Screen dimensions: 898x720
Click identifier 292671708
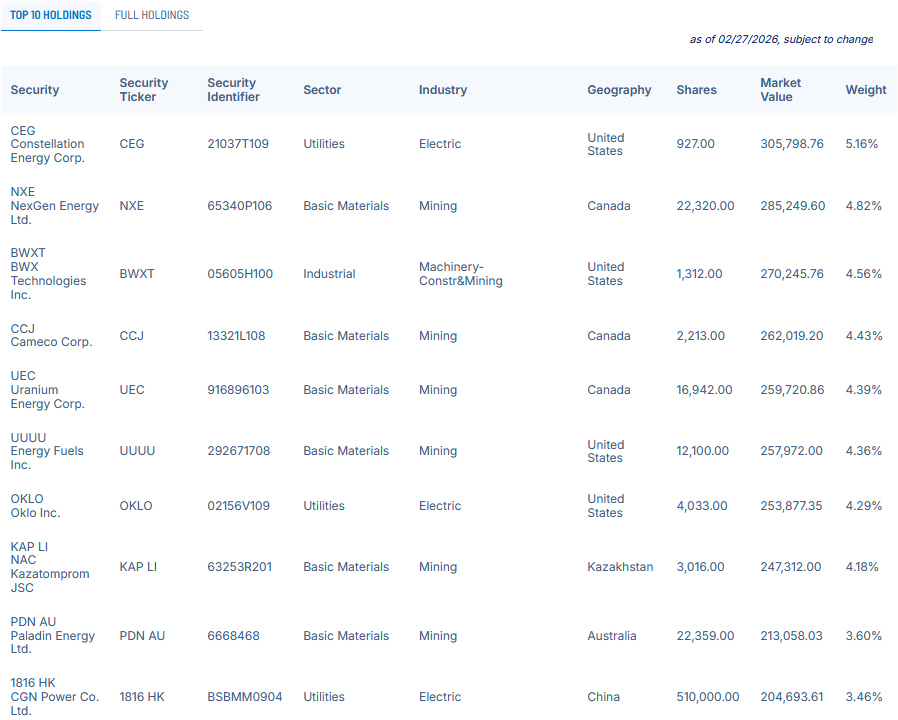(238, 451)
